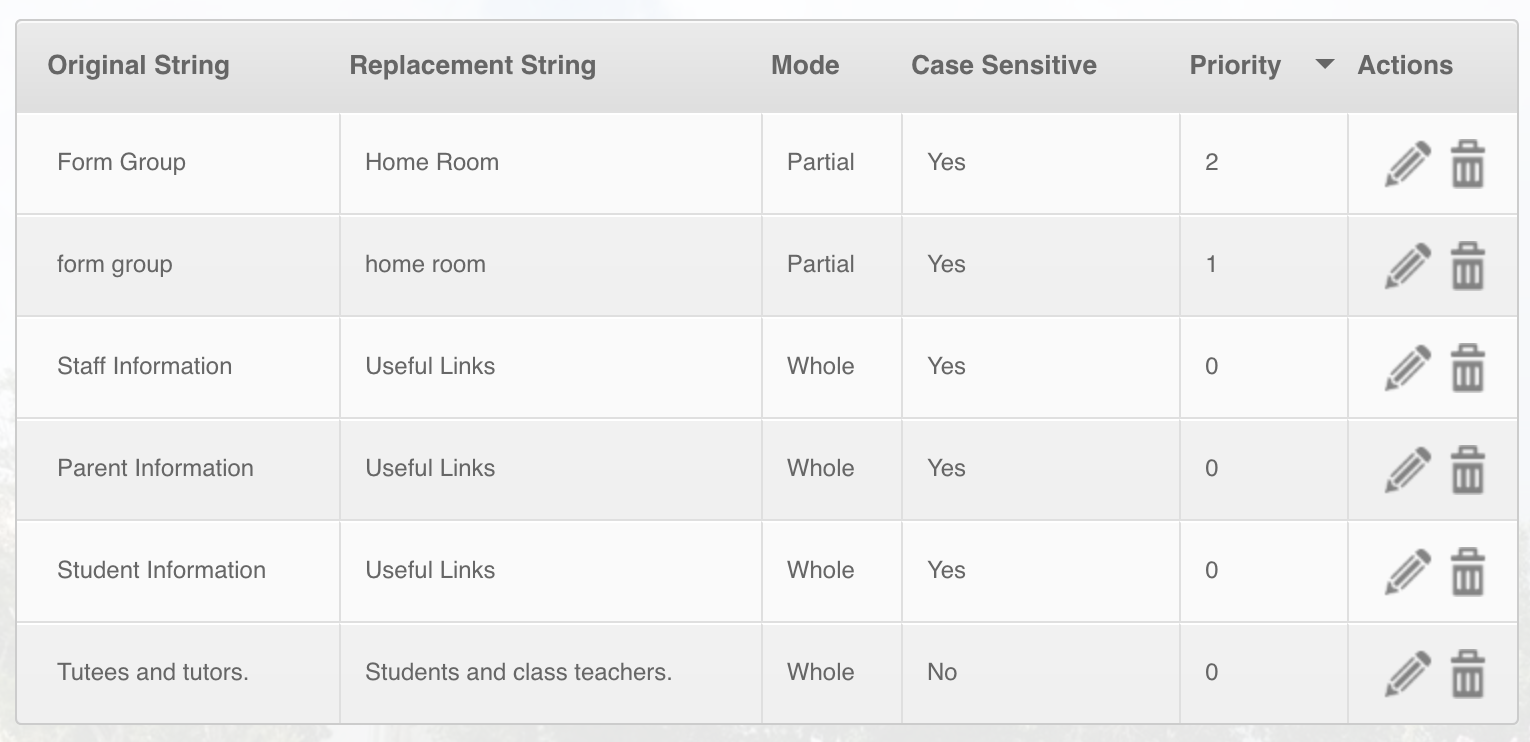
Task: Delete the Staff Information row
Action: [1467, 368]
